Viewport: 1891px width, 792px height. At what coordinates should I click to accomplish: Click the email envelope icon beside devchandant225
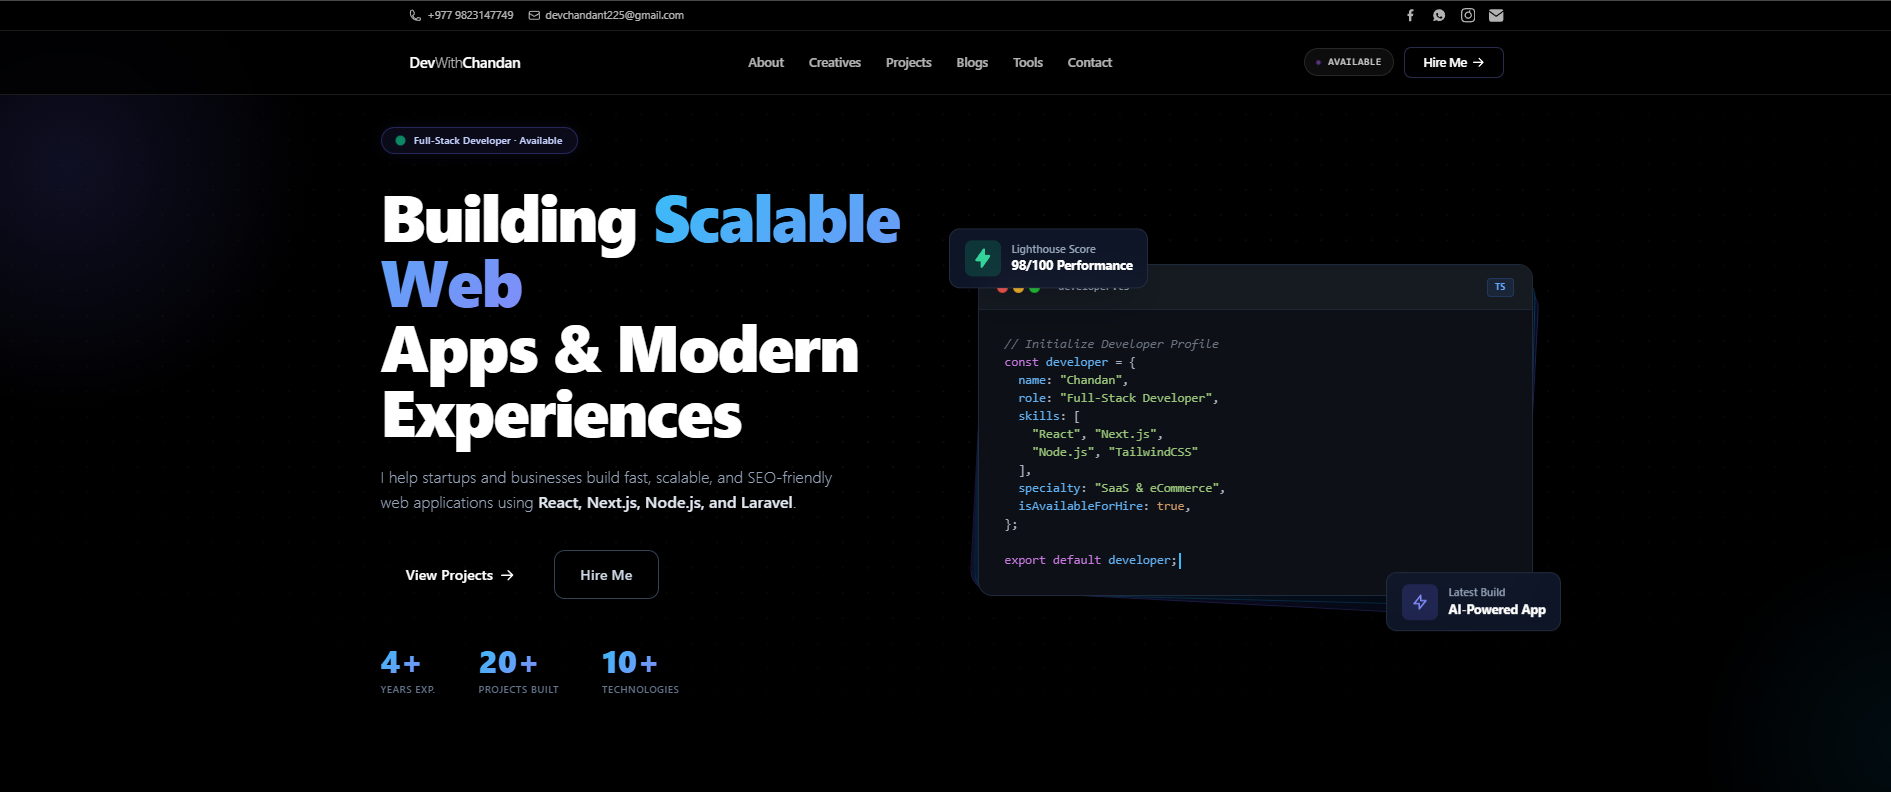534,15
